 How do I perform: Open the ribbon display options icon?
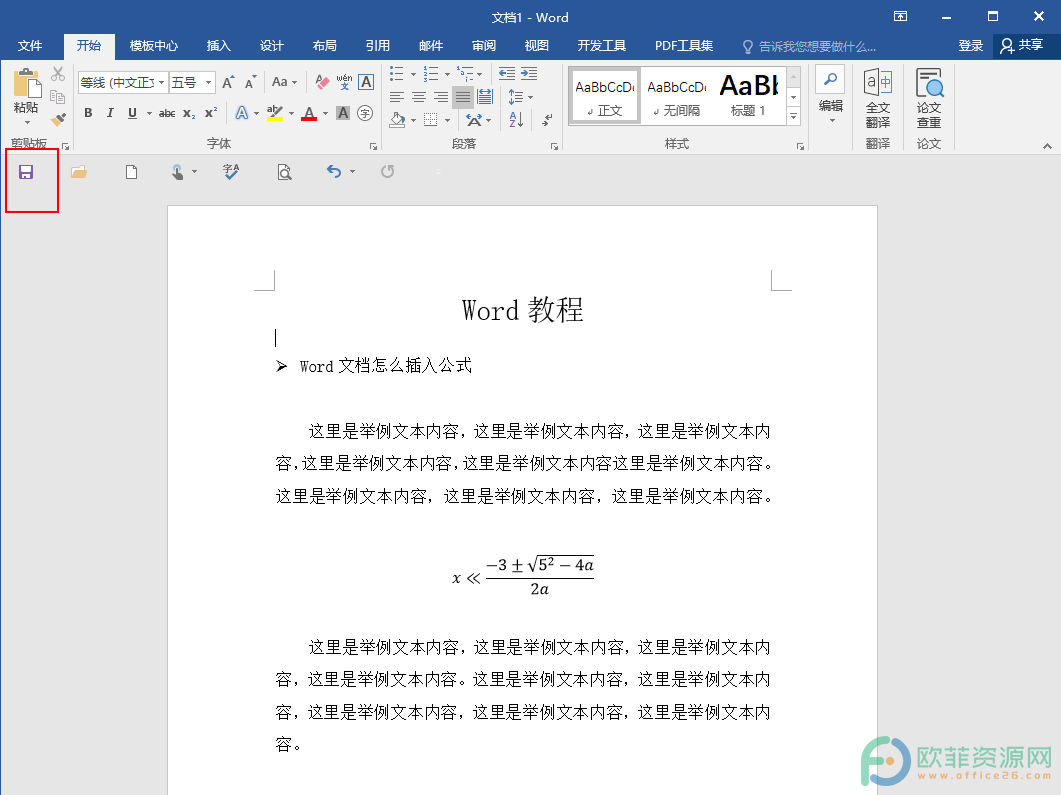[901, 16]
